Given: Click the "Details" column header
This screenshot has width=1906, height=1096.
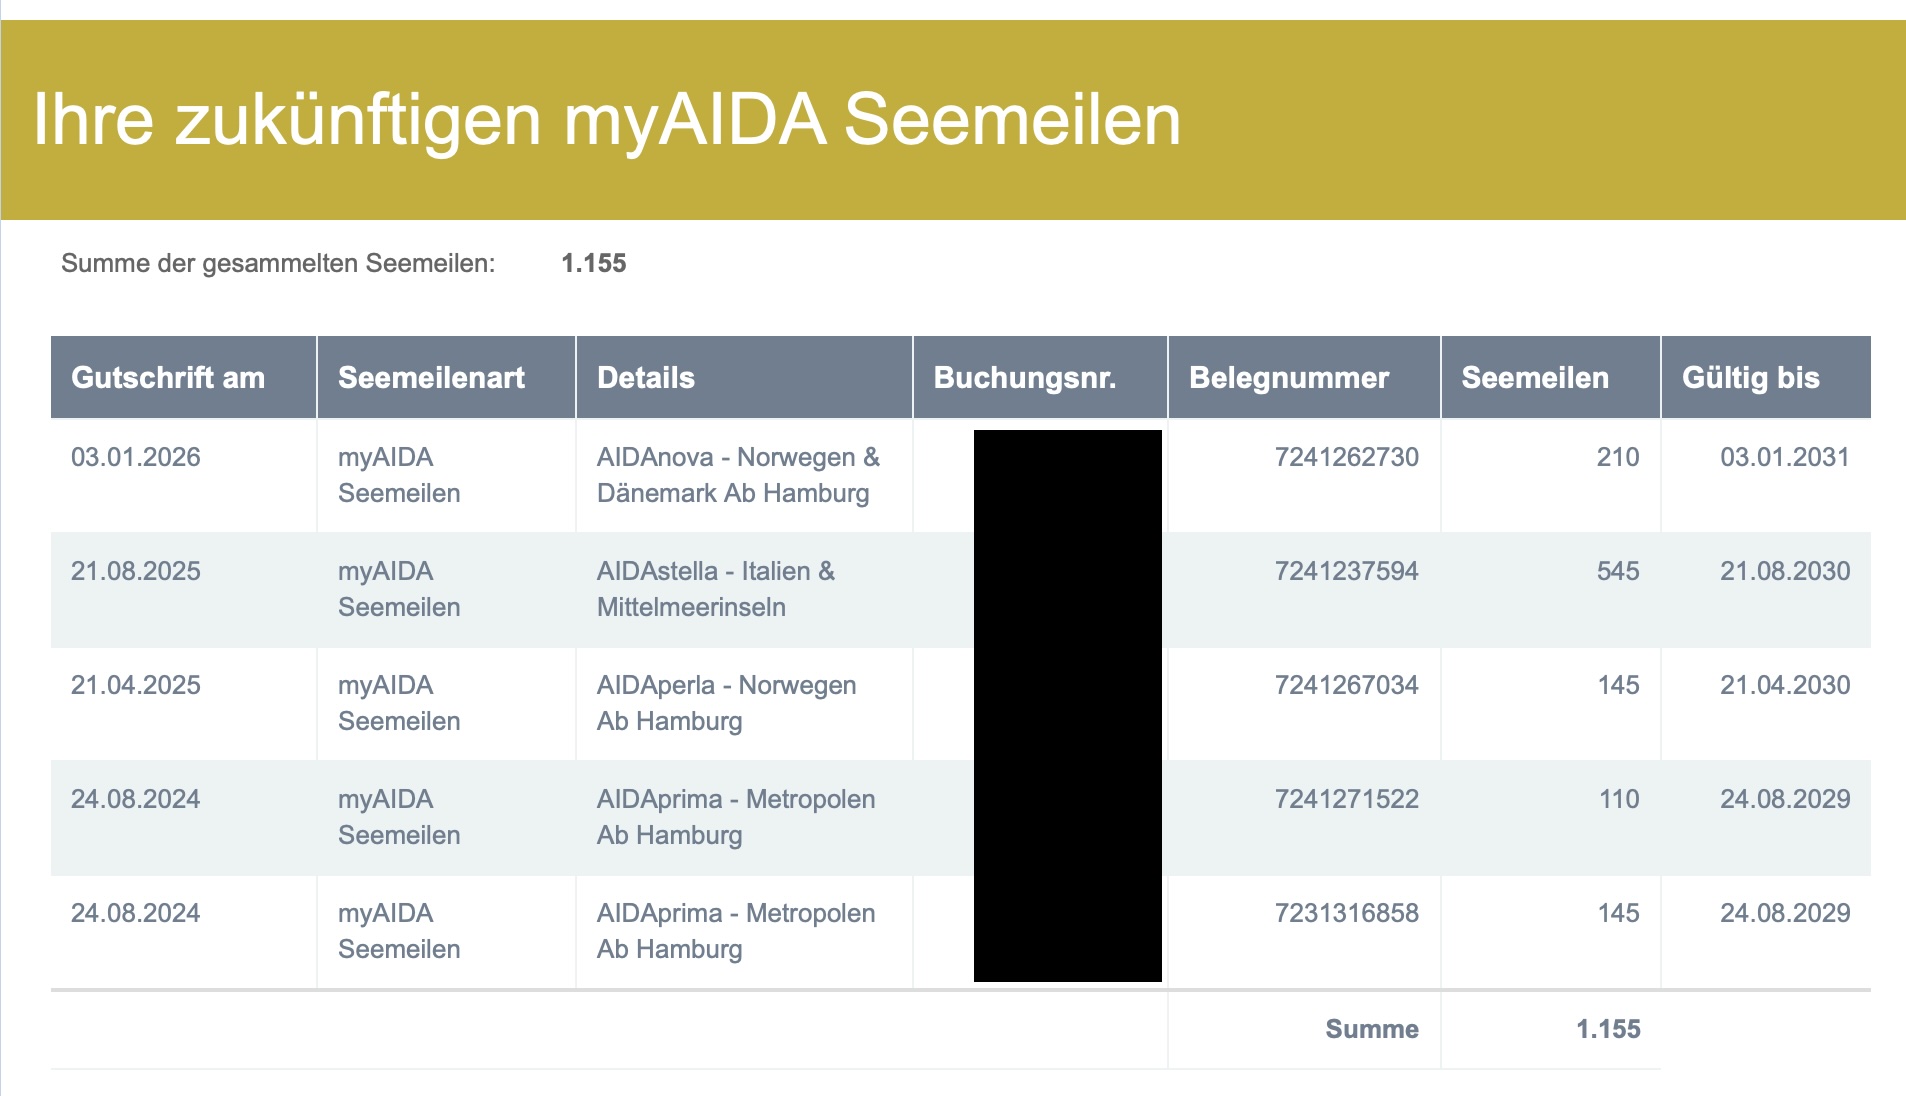Looking at the screenshot, I should 645,378.
